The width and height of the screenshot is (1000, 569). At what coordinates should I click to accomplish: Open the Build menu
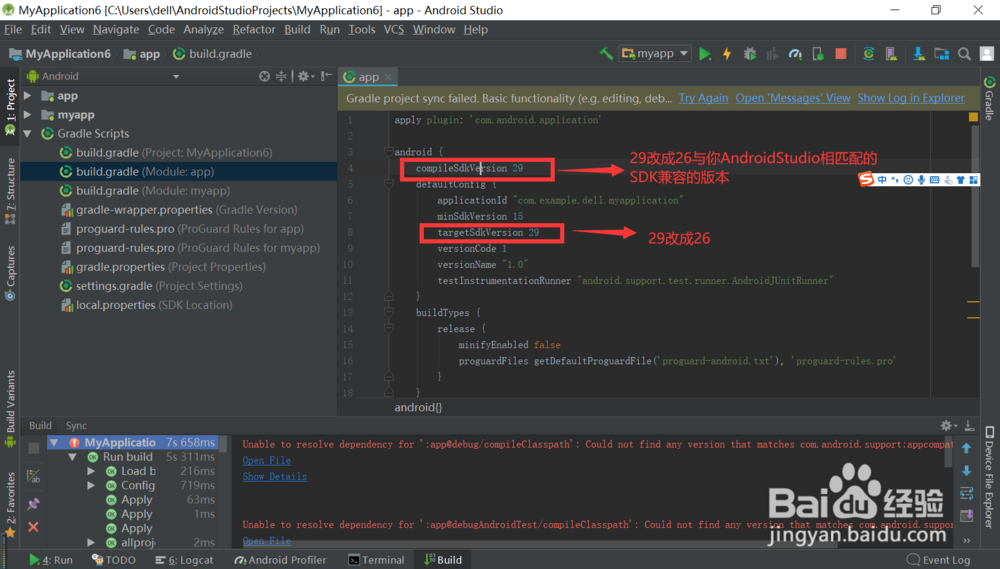point(297,29)
